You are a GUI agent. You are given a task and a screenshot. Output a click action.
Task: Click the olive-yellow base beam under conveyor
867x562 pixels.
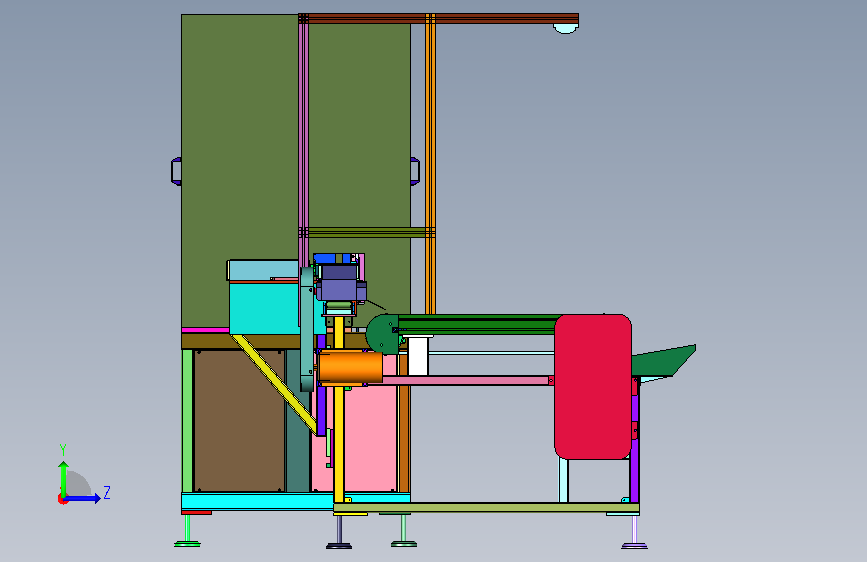[487, 507]
